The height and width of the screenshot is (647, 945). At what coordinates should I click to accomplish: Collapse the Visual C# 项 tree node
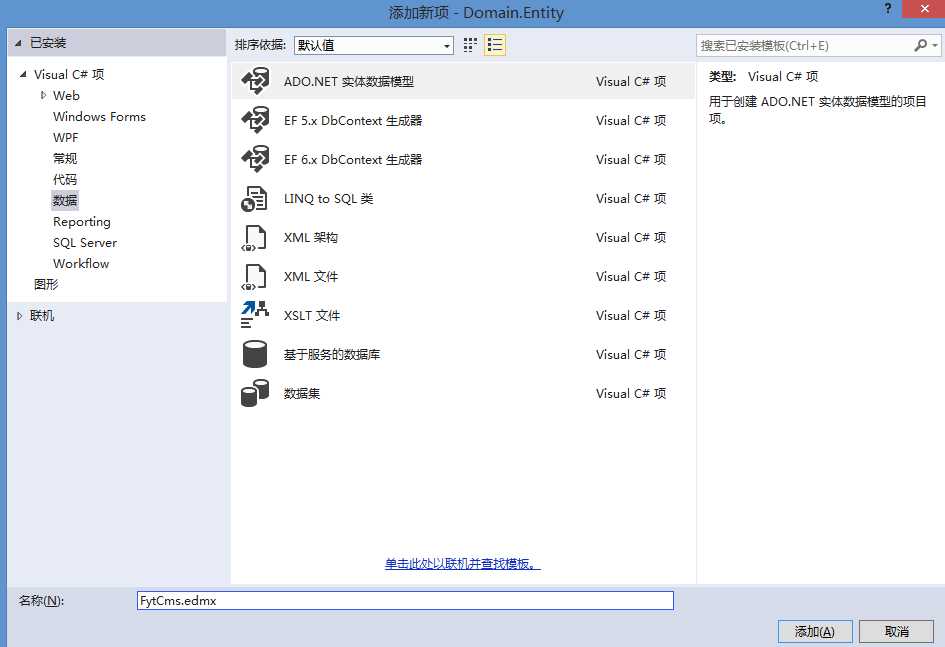(23, 74)
